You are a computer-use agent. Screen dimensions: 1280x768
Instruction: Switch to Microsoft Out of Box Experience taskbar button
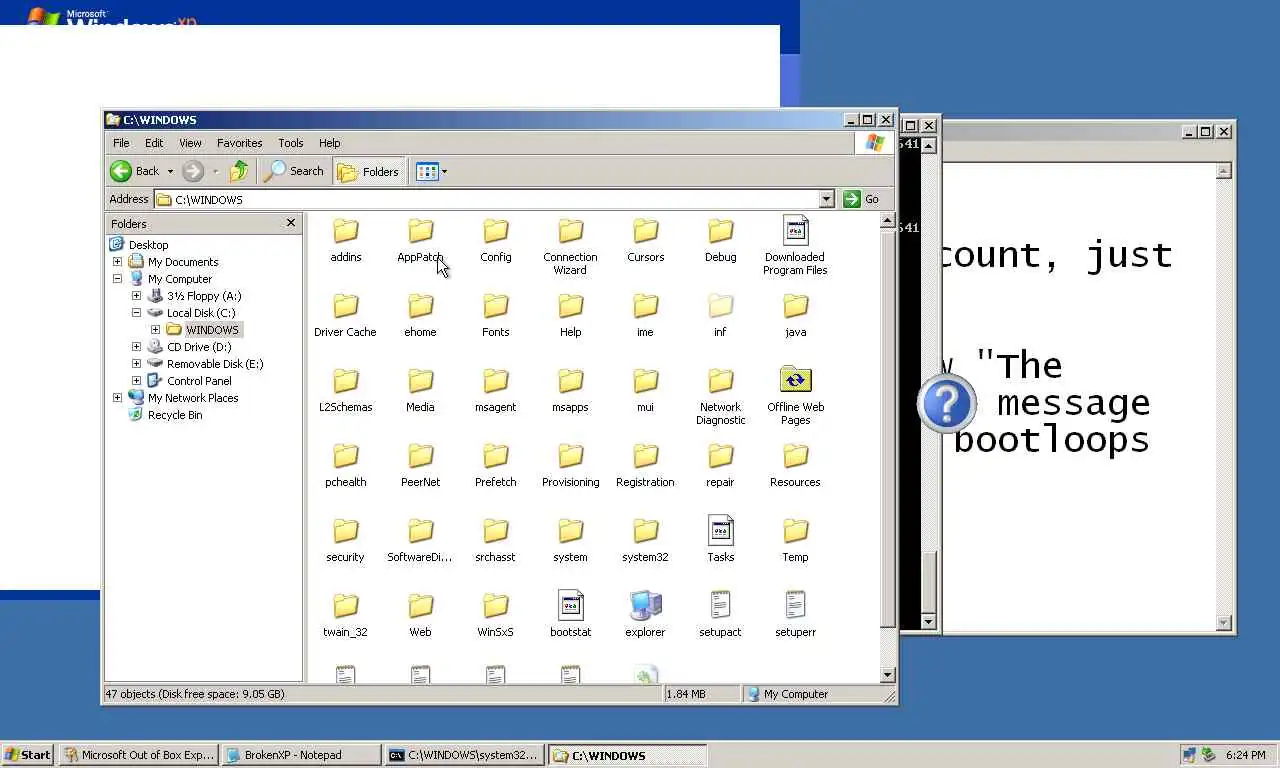tap(138, 755)
